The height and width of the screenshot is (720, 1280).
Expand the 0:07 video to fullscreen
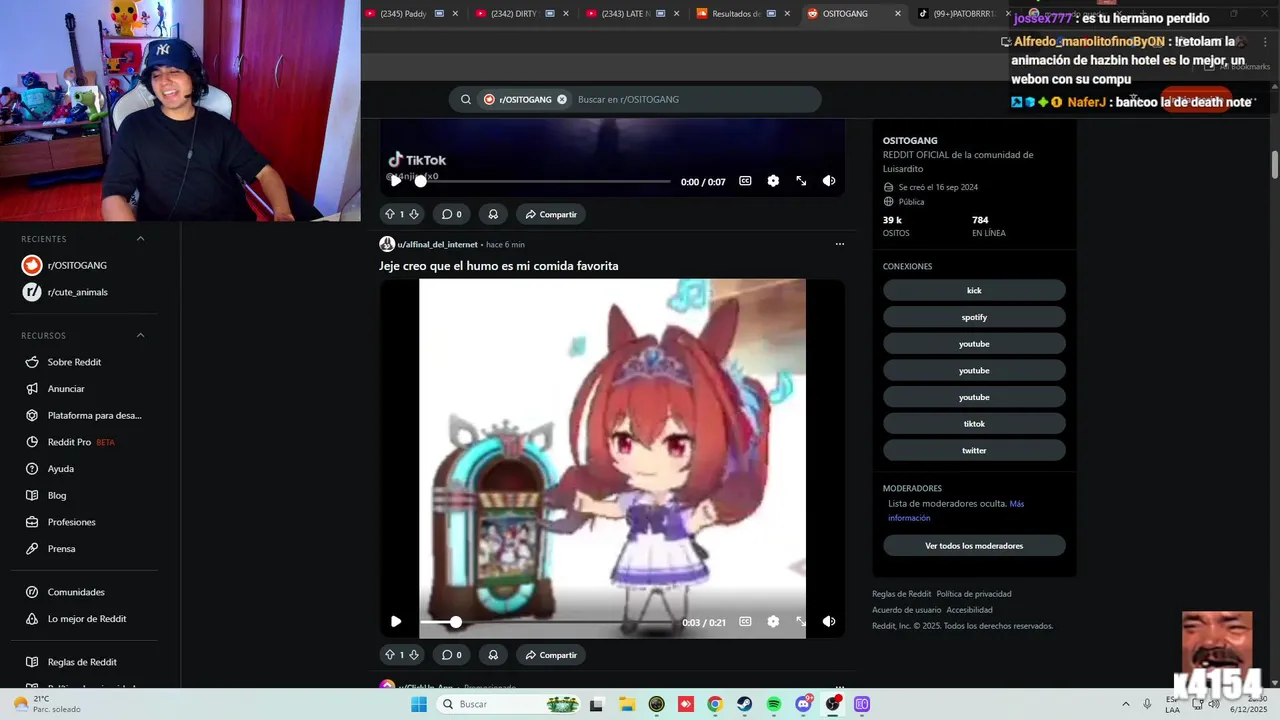(801, 181)
